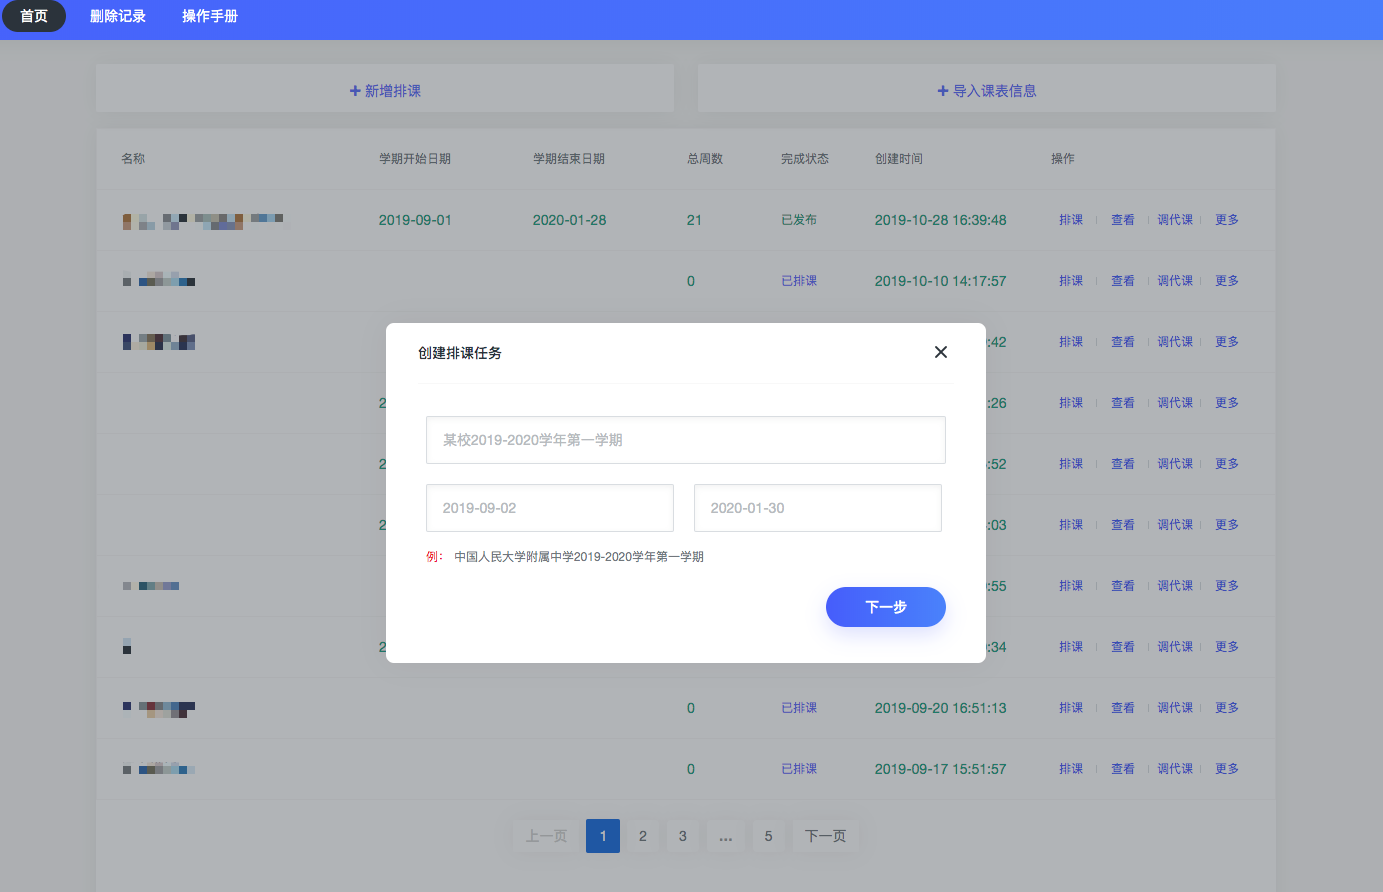Open the 删除记录 tab
1383x892 pixels.
[x=118, y=16]
